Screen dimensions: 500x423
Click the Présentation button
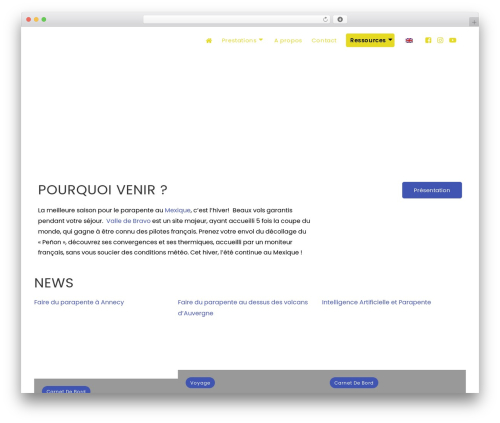432,190
